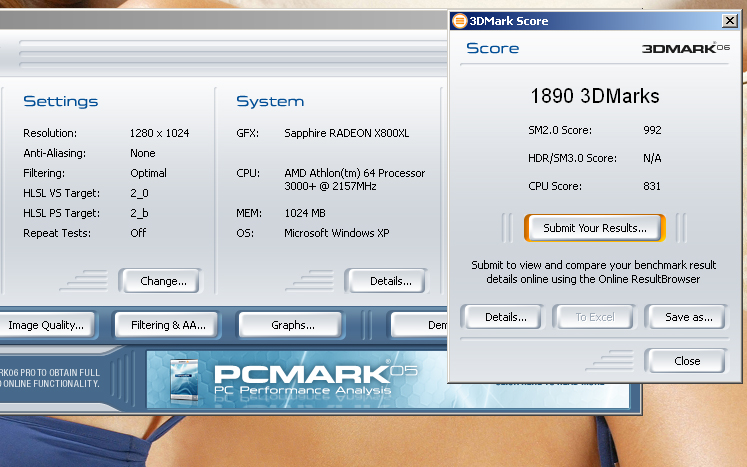Viewport: 747px width, 467px height.
Task: Click the HDR/SM3.0 Score N/A value
Action: point(652,158)
